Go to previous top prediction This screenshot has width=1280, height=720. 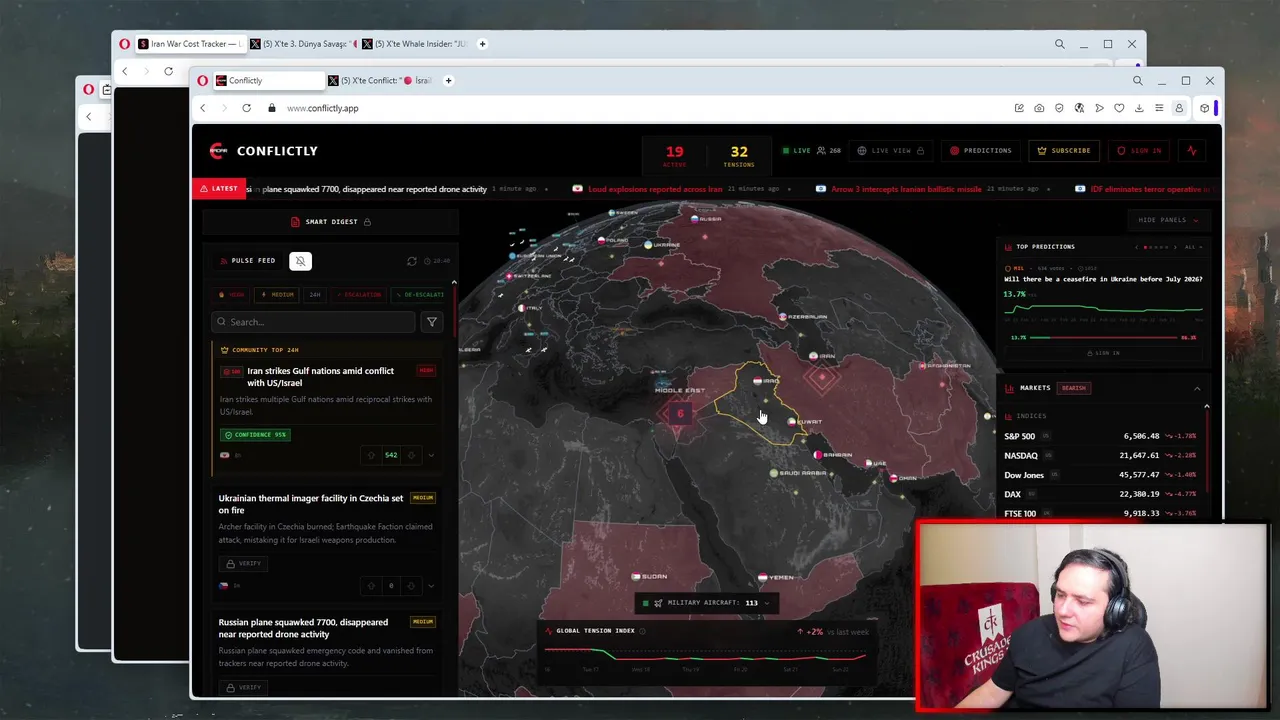[x=1136, y=247]
